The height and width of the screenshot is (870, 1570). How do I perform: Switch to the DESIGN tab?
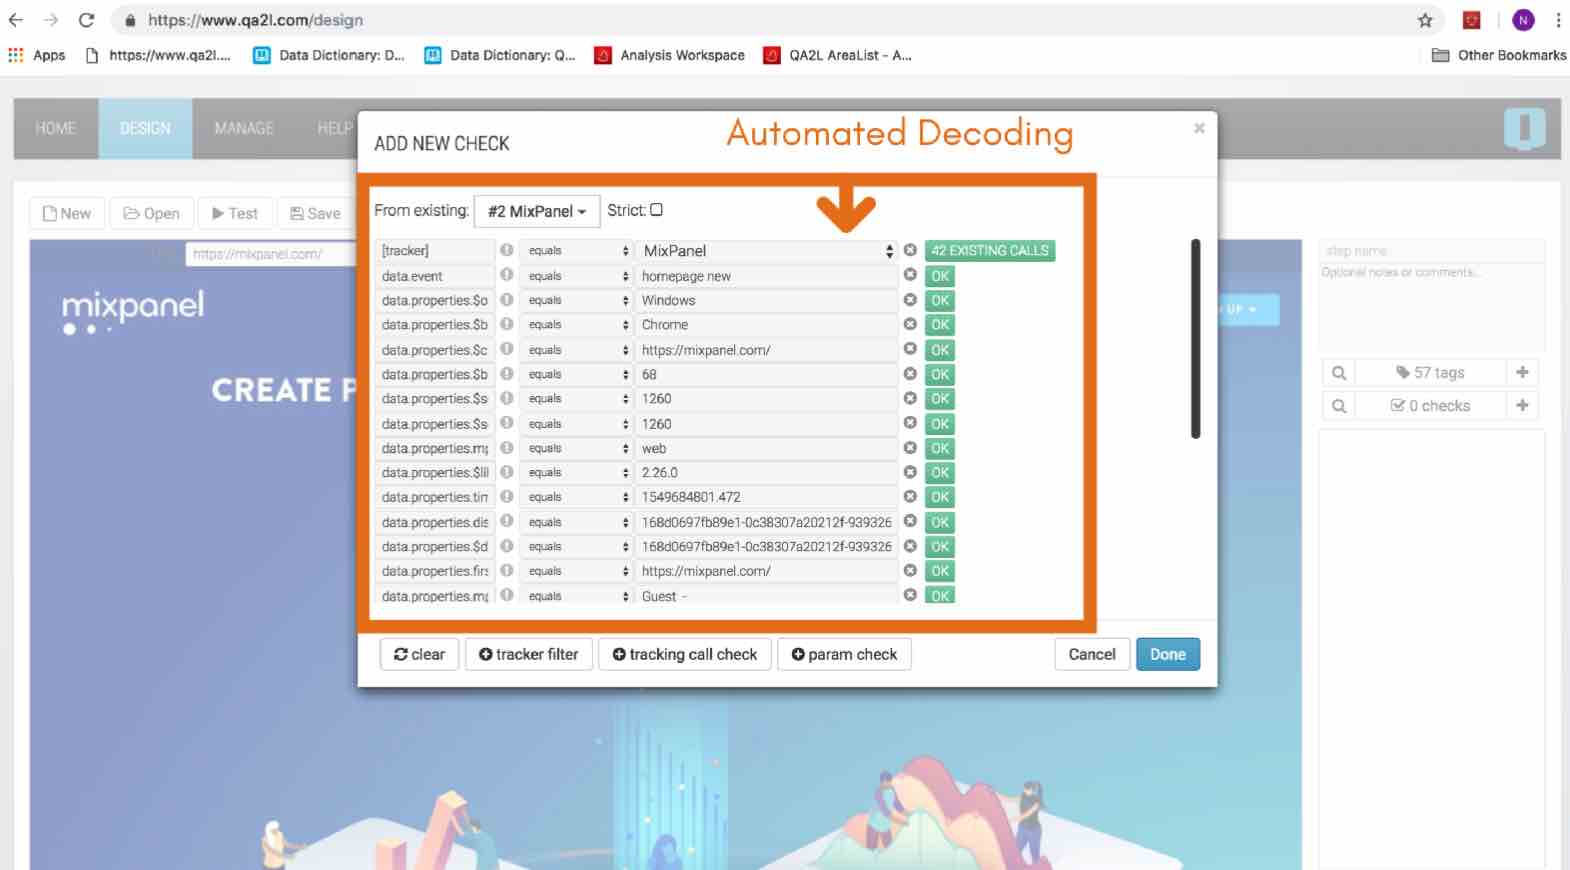click(x=145, y=129)
